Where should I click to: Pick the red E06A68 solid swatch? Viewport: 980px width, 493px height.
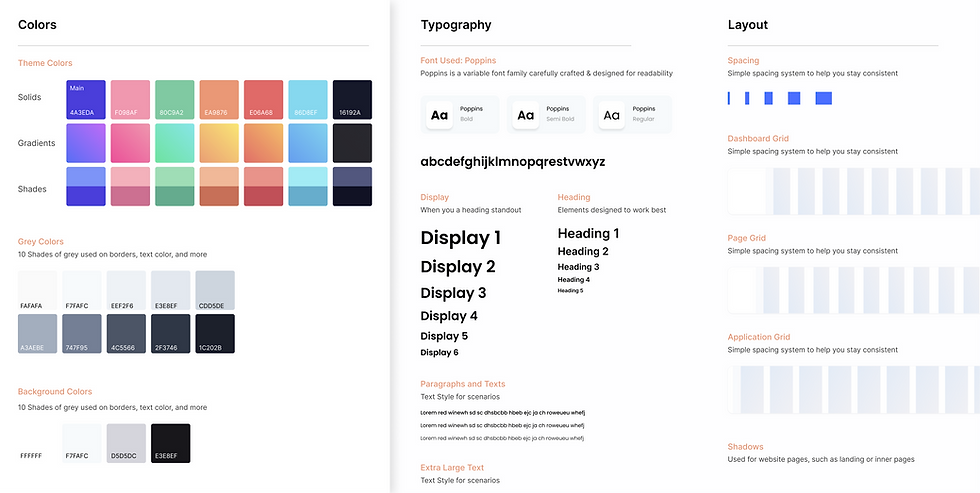click(x=263, y=99)
